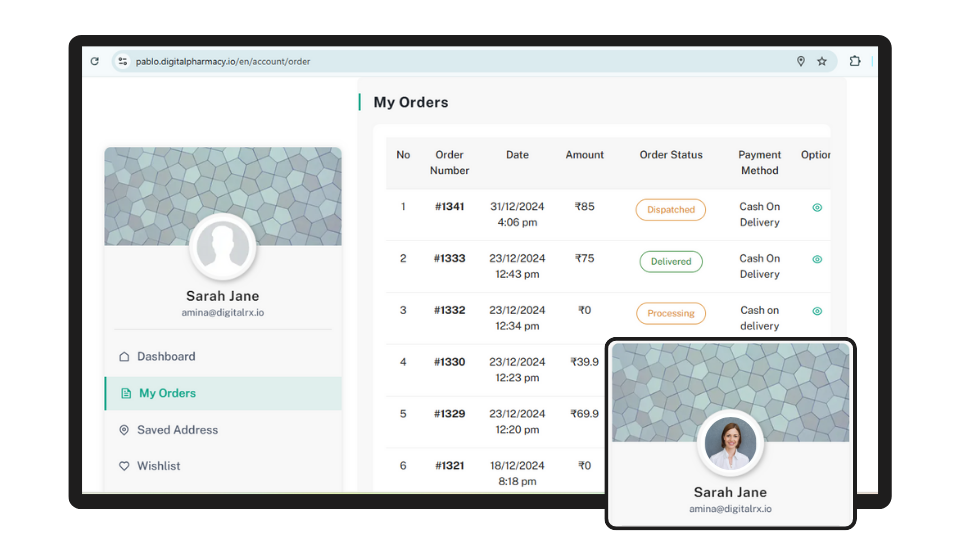The height and width of the screenshot is (540, 960).
Task: Click the 23/12/2024 12:43 pm date cell
Action: click(x=517, y=266)
